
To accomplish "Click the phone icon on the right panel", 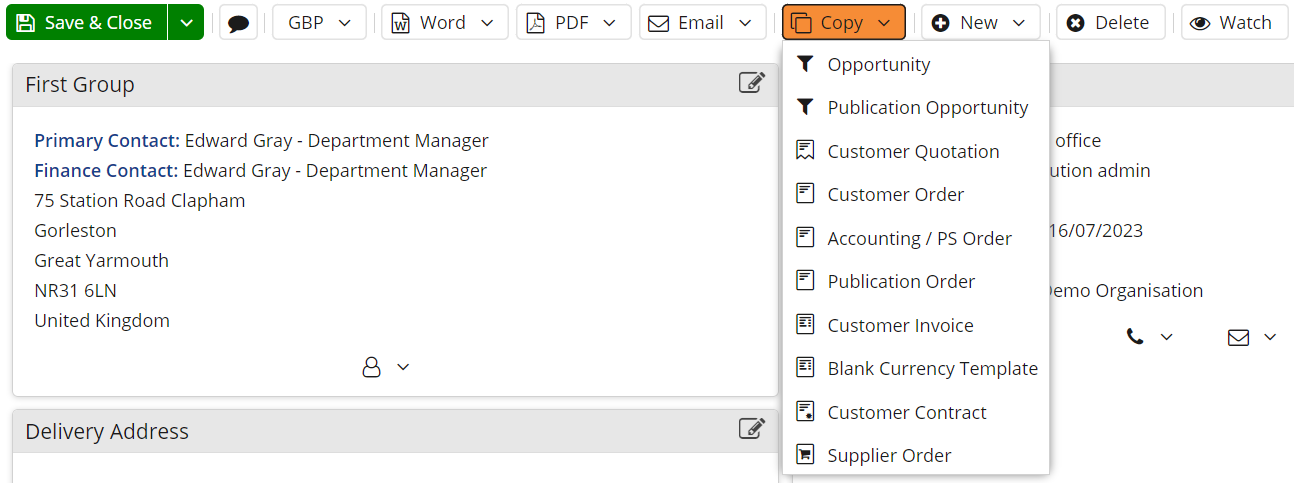I will click(1135, 337).
